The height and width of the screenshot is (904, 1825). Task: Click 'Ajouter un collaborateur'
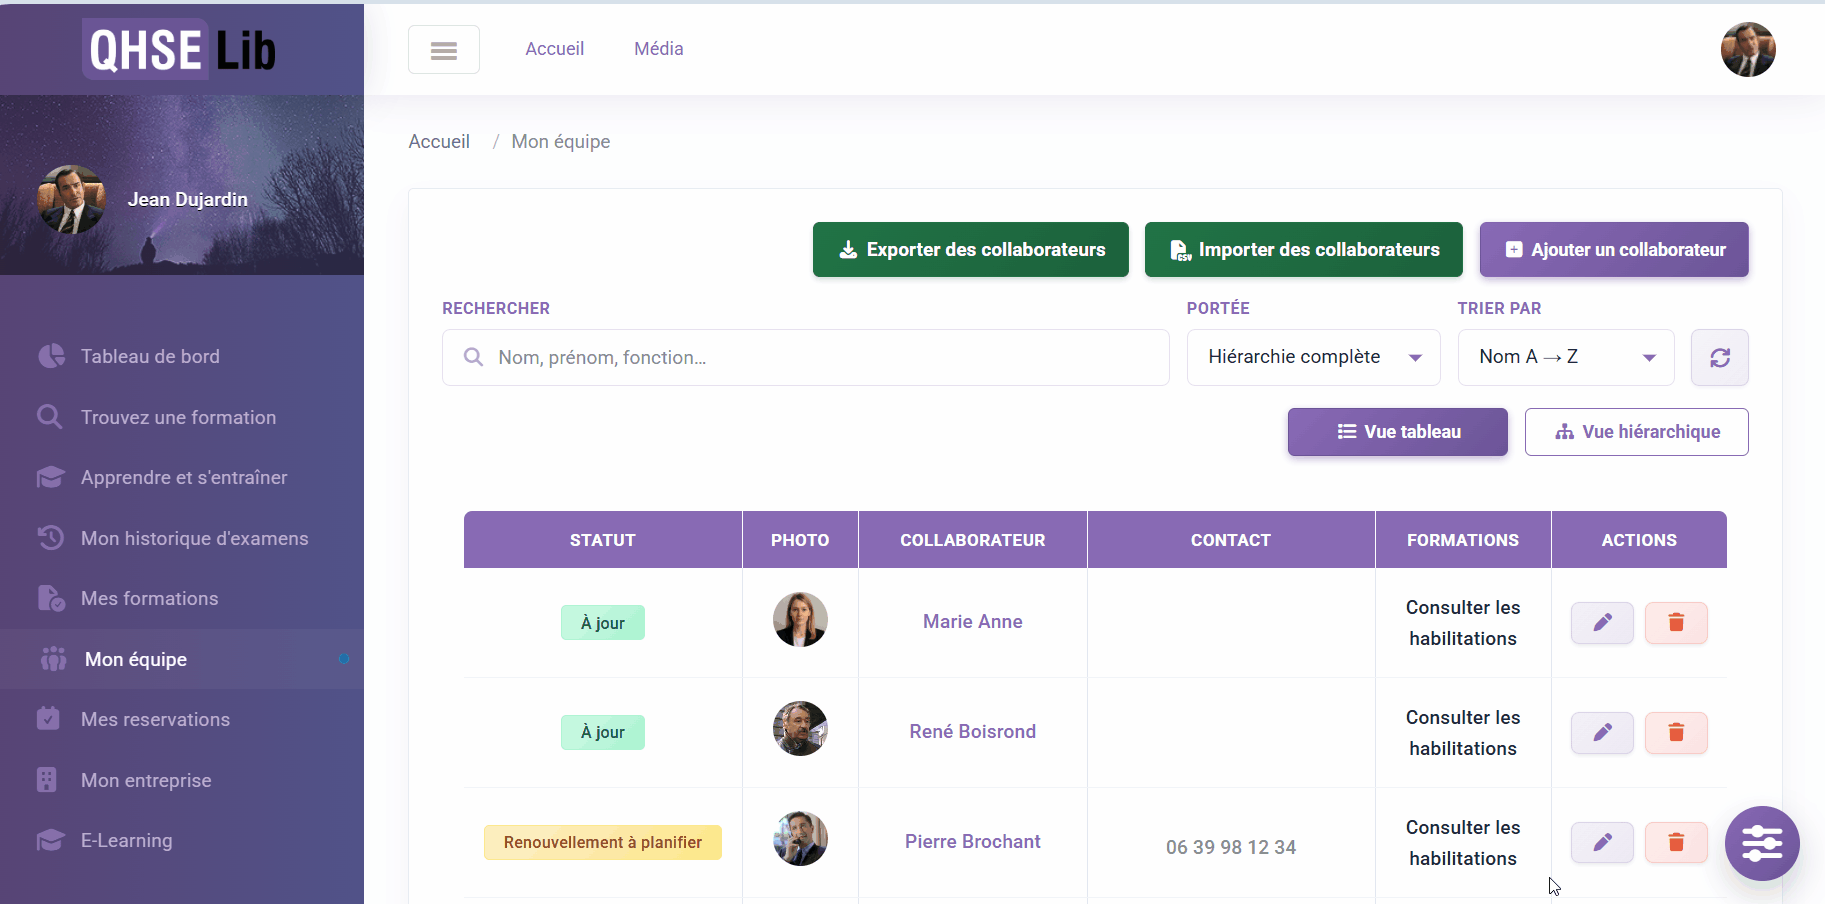point(1612,249)
